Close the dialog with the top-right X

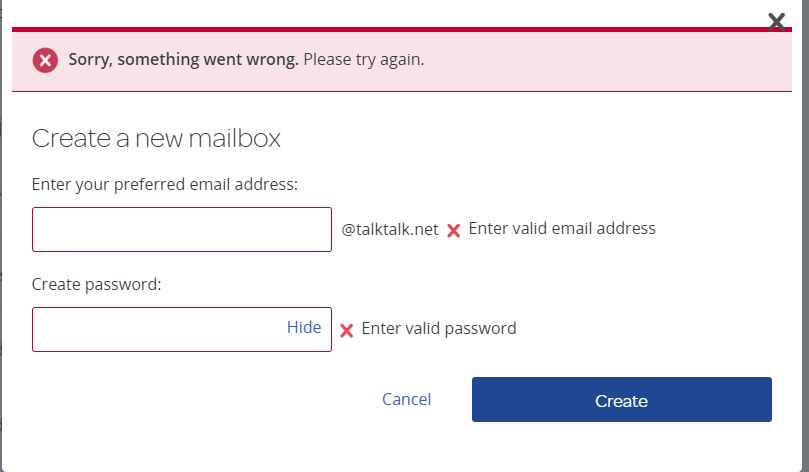[x=776, y=21]
